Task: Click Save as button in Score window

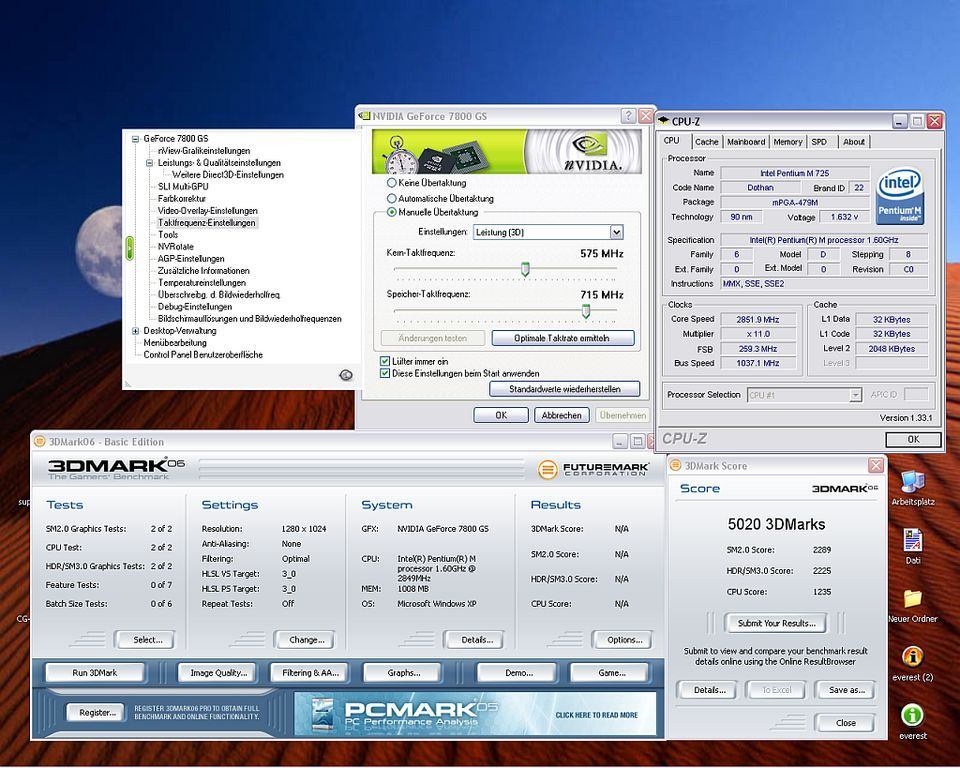Action: (x=846, y=690)
